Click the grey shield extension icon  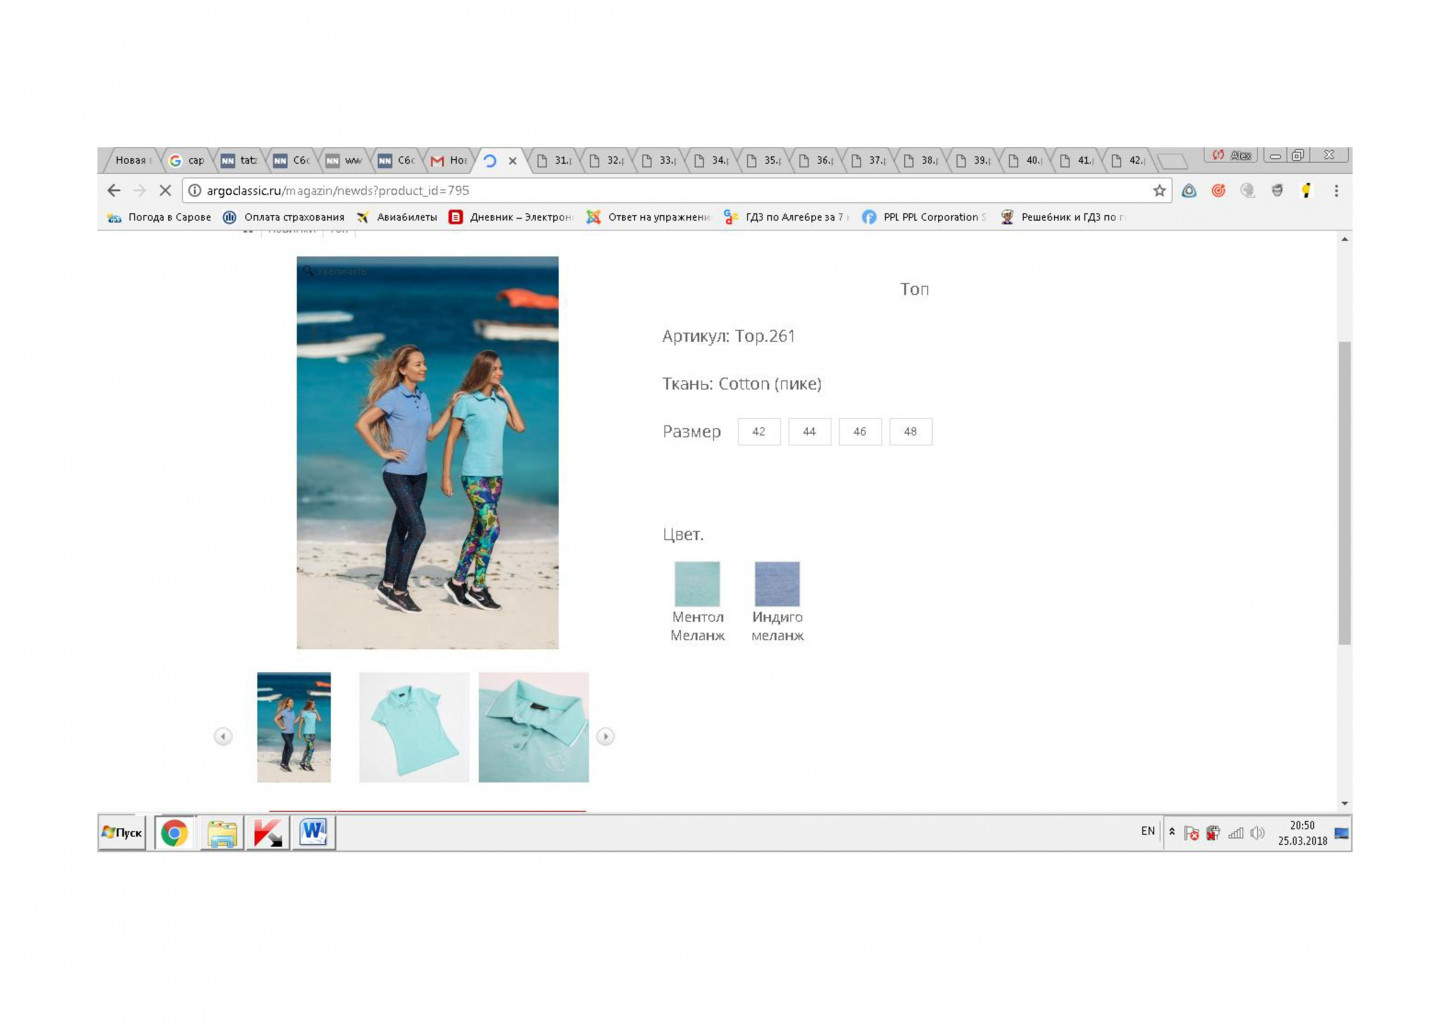tap(1277, 190)
